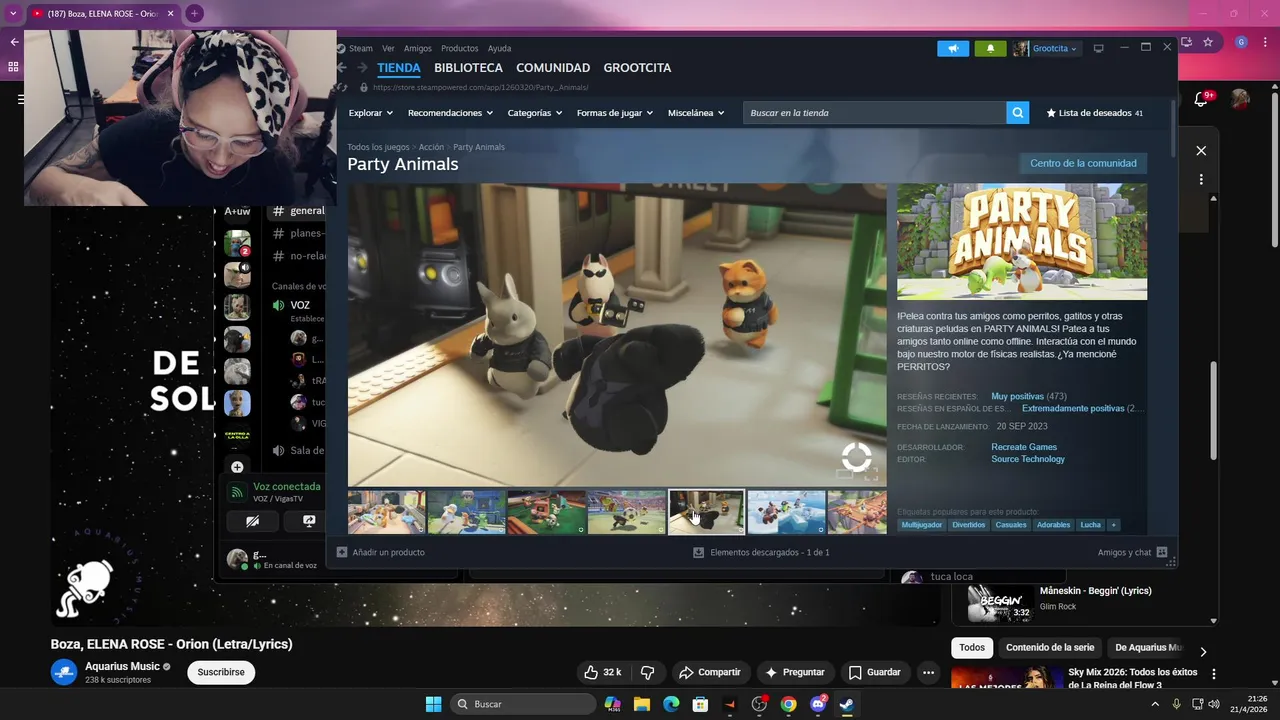Open the Discord server with red badge 2
1280x720 pixels.
tap(237, 243)
